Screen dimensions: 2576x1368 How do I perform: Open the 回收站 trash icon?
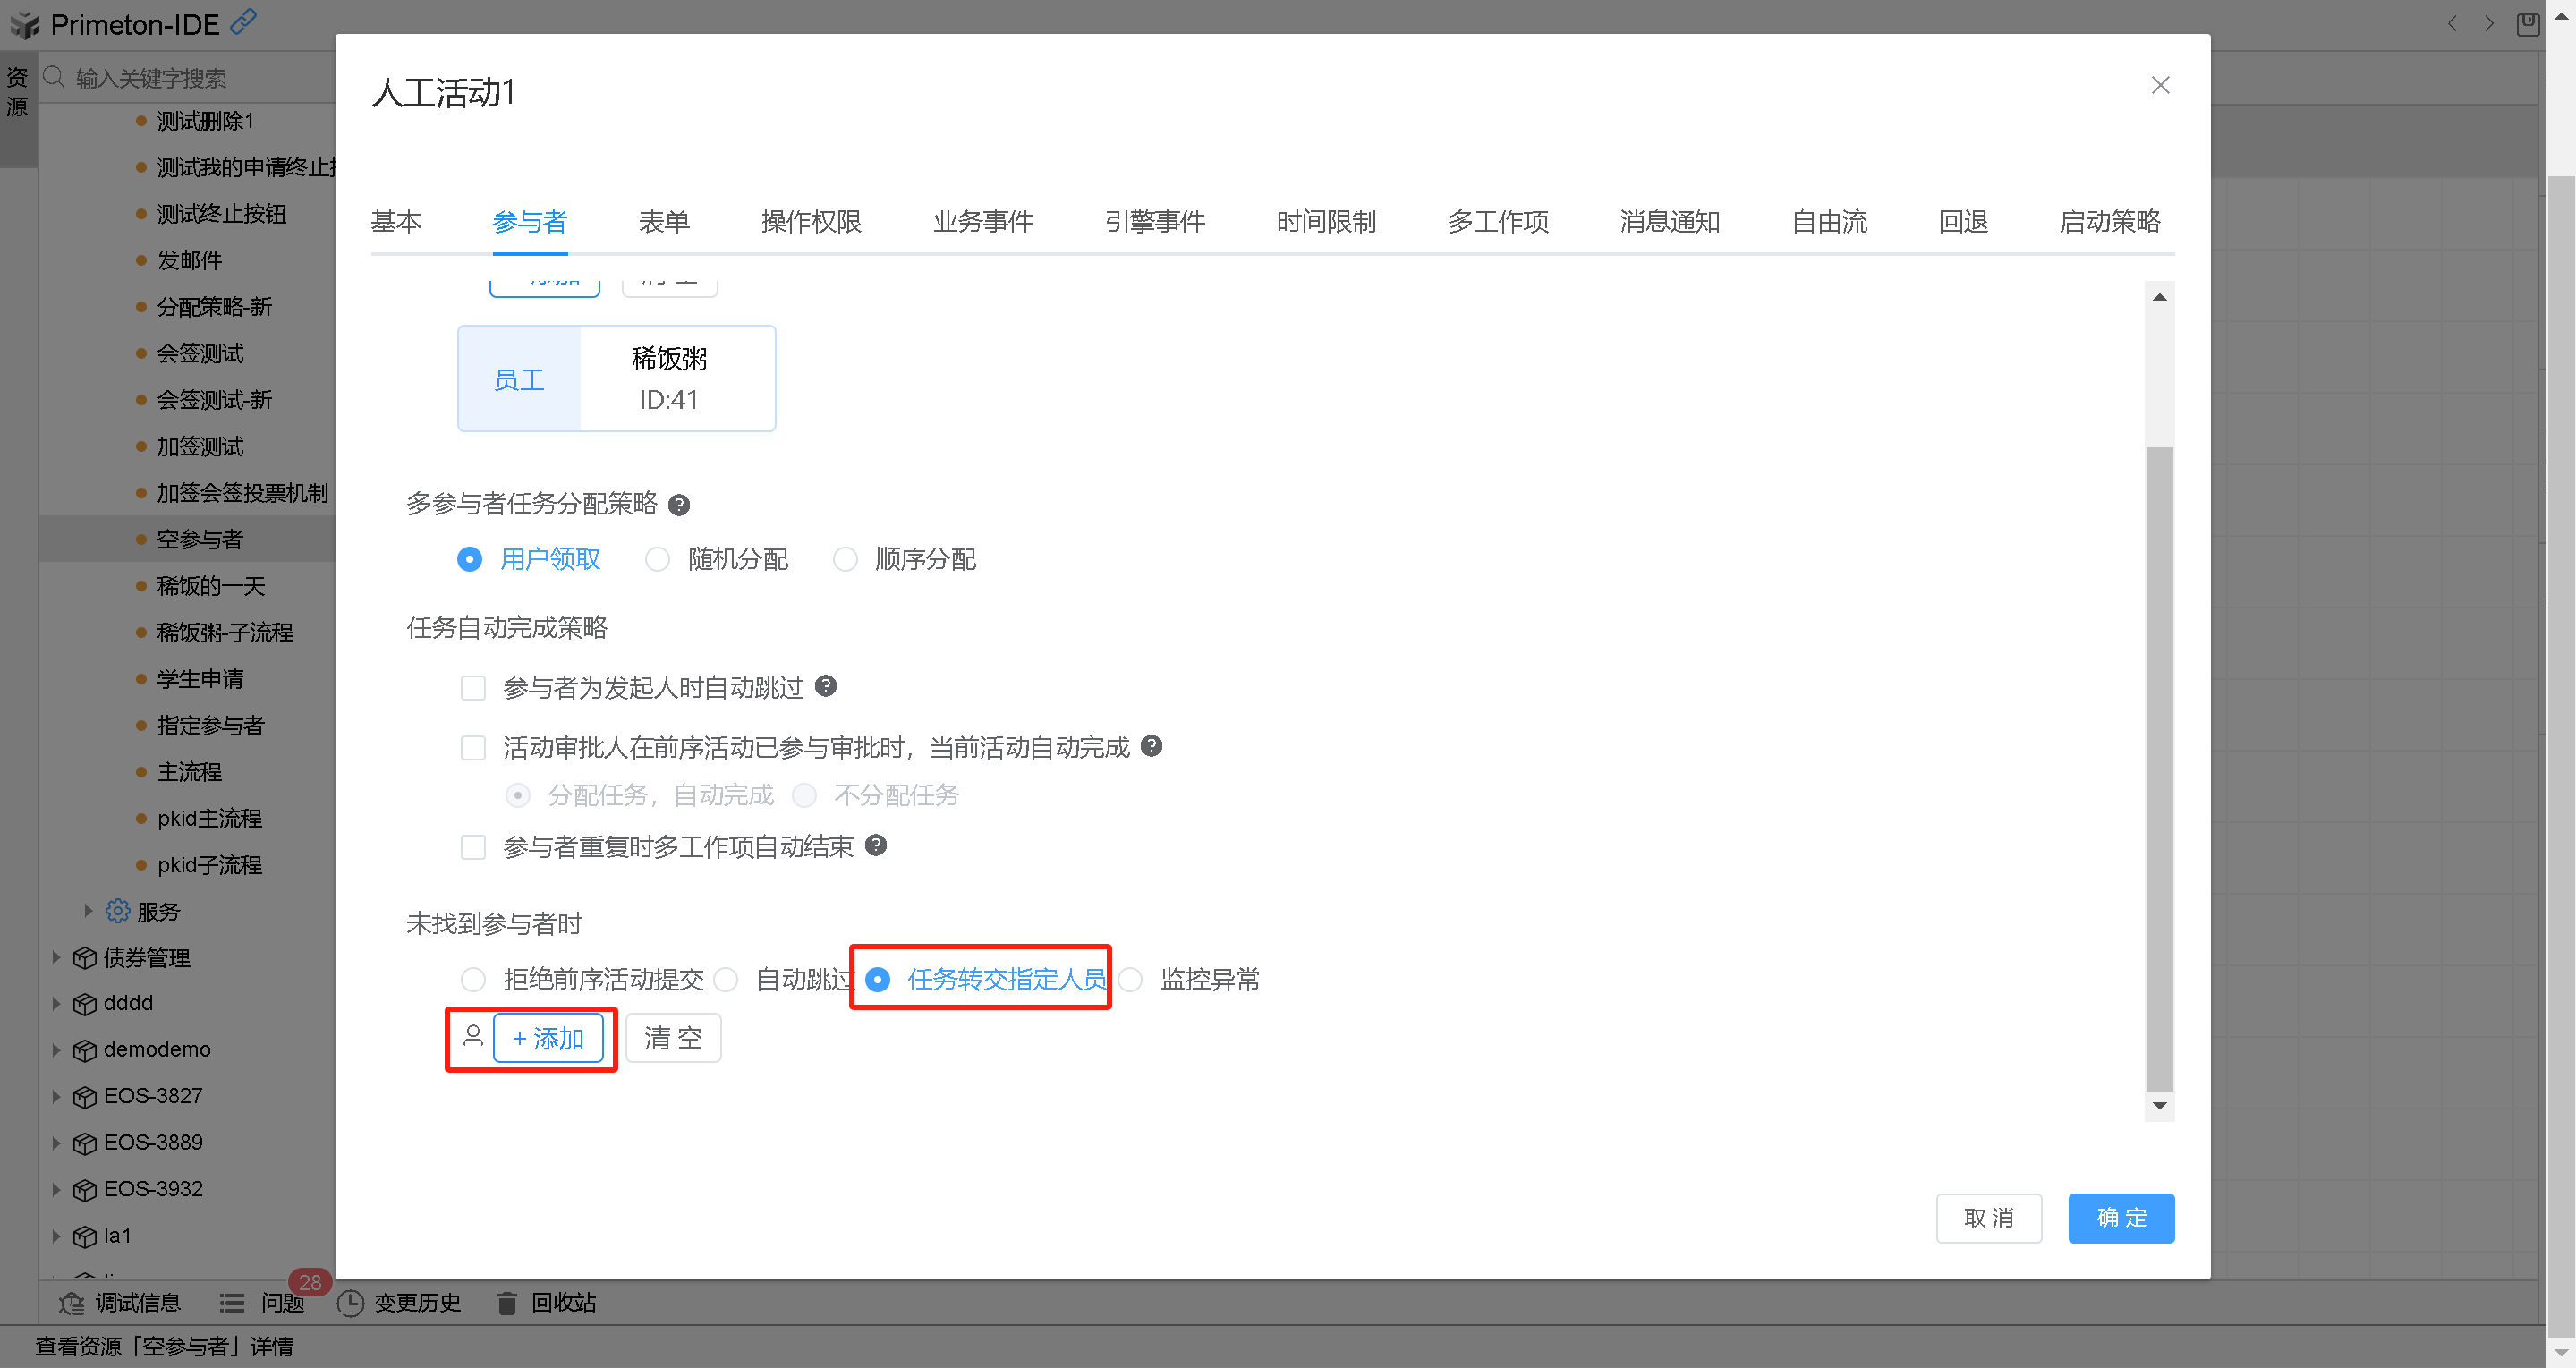(x=507, y=1303)
